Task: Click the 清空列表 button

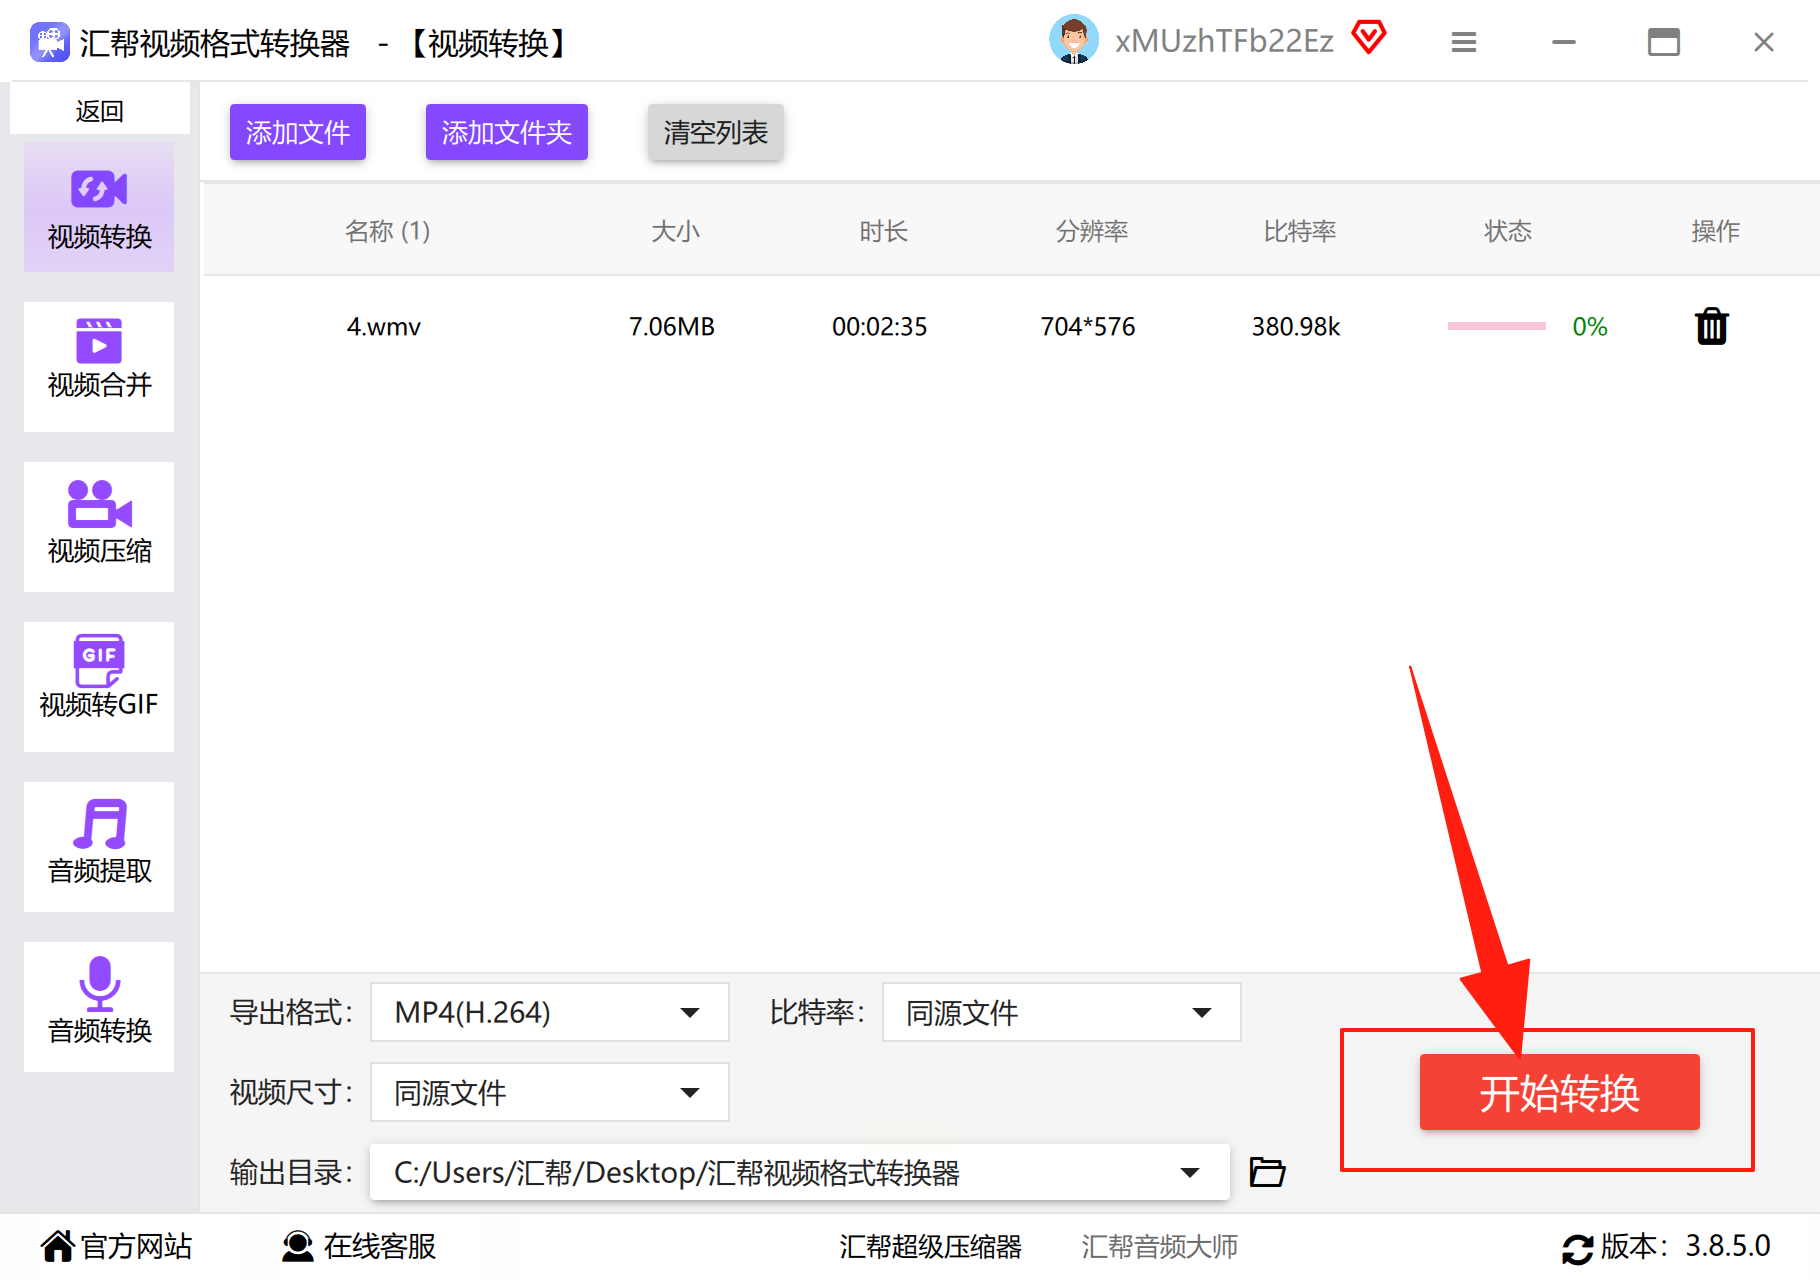Action: tap(715, 132)
